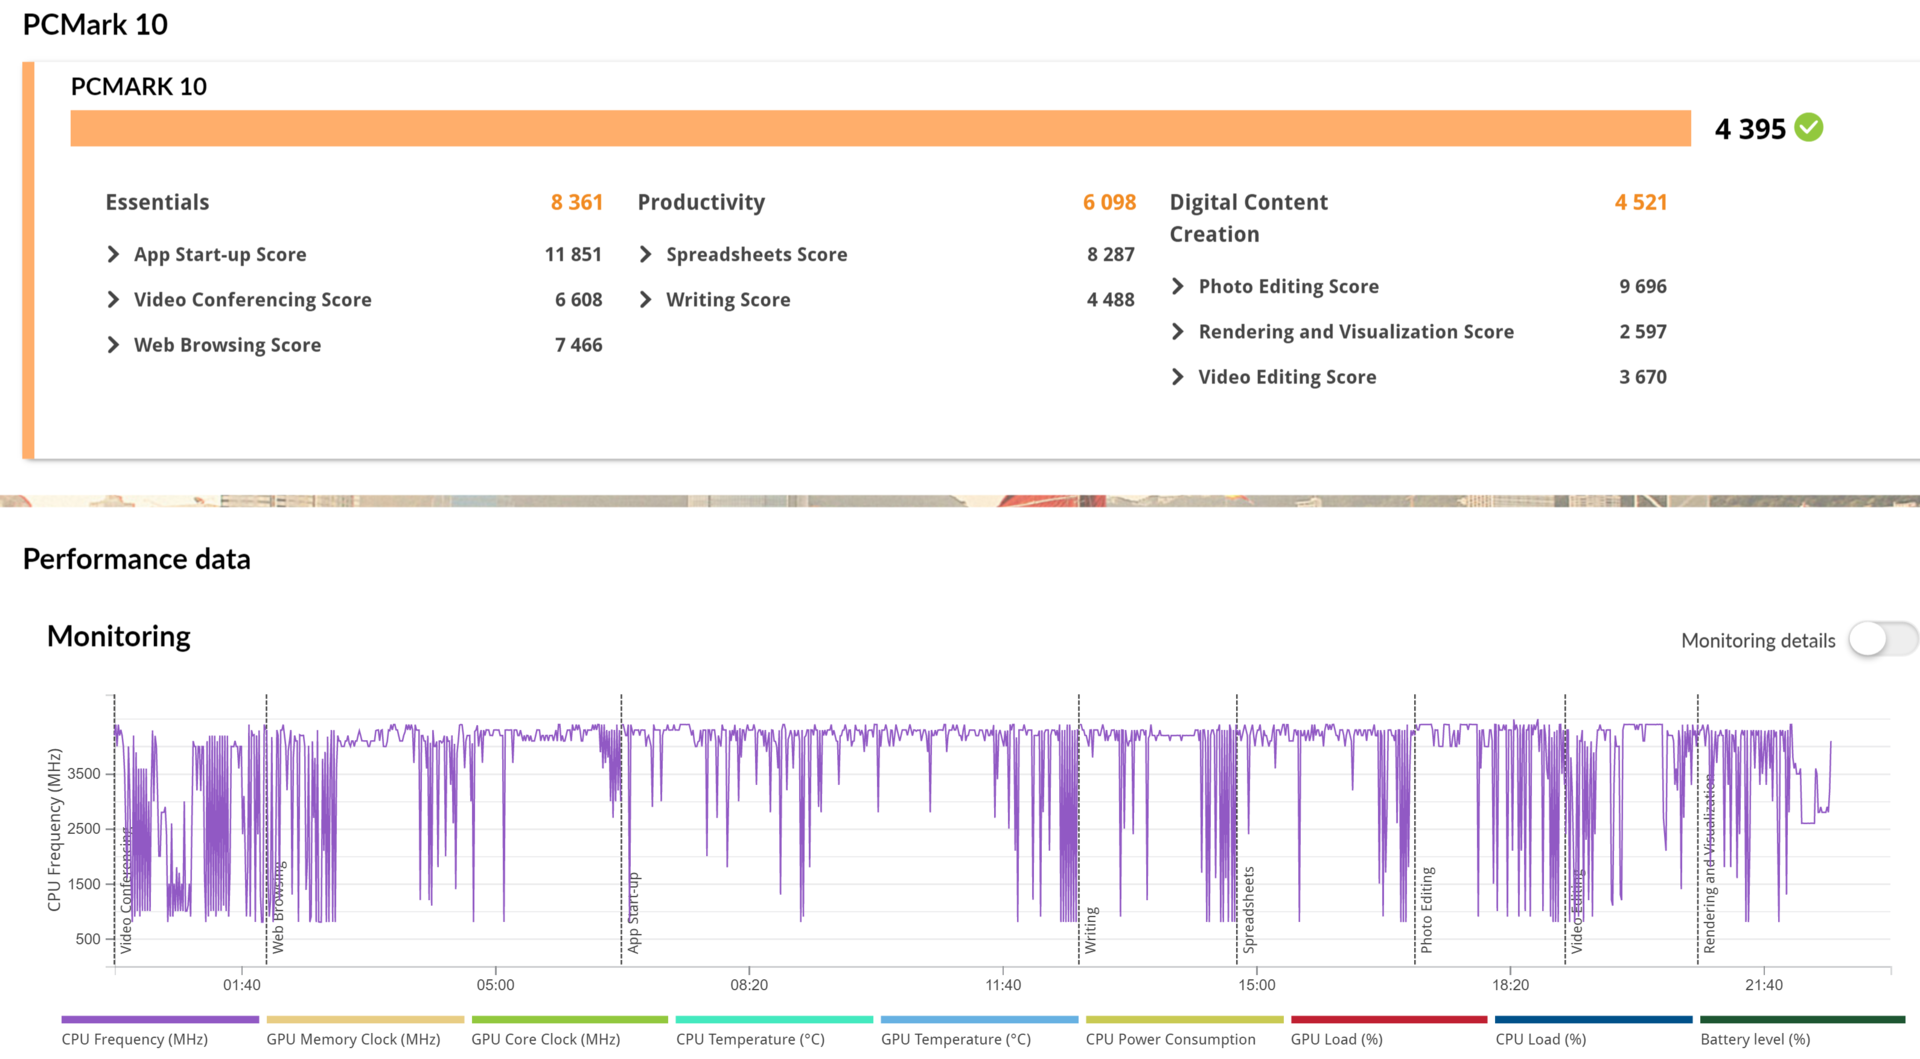Click the Rendering and Visualization chart marker

tap(1710, 864)
